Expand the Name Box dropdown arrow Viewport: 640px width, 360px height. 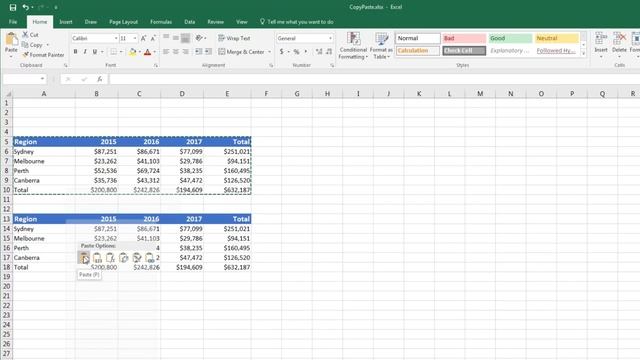pyautogui.click(x=42, y=79)
